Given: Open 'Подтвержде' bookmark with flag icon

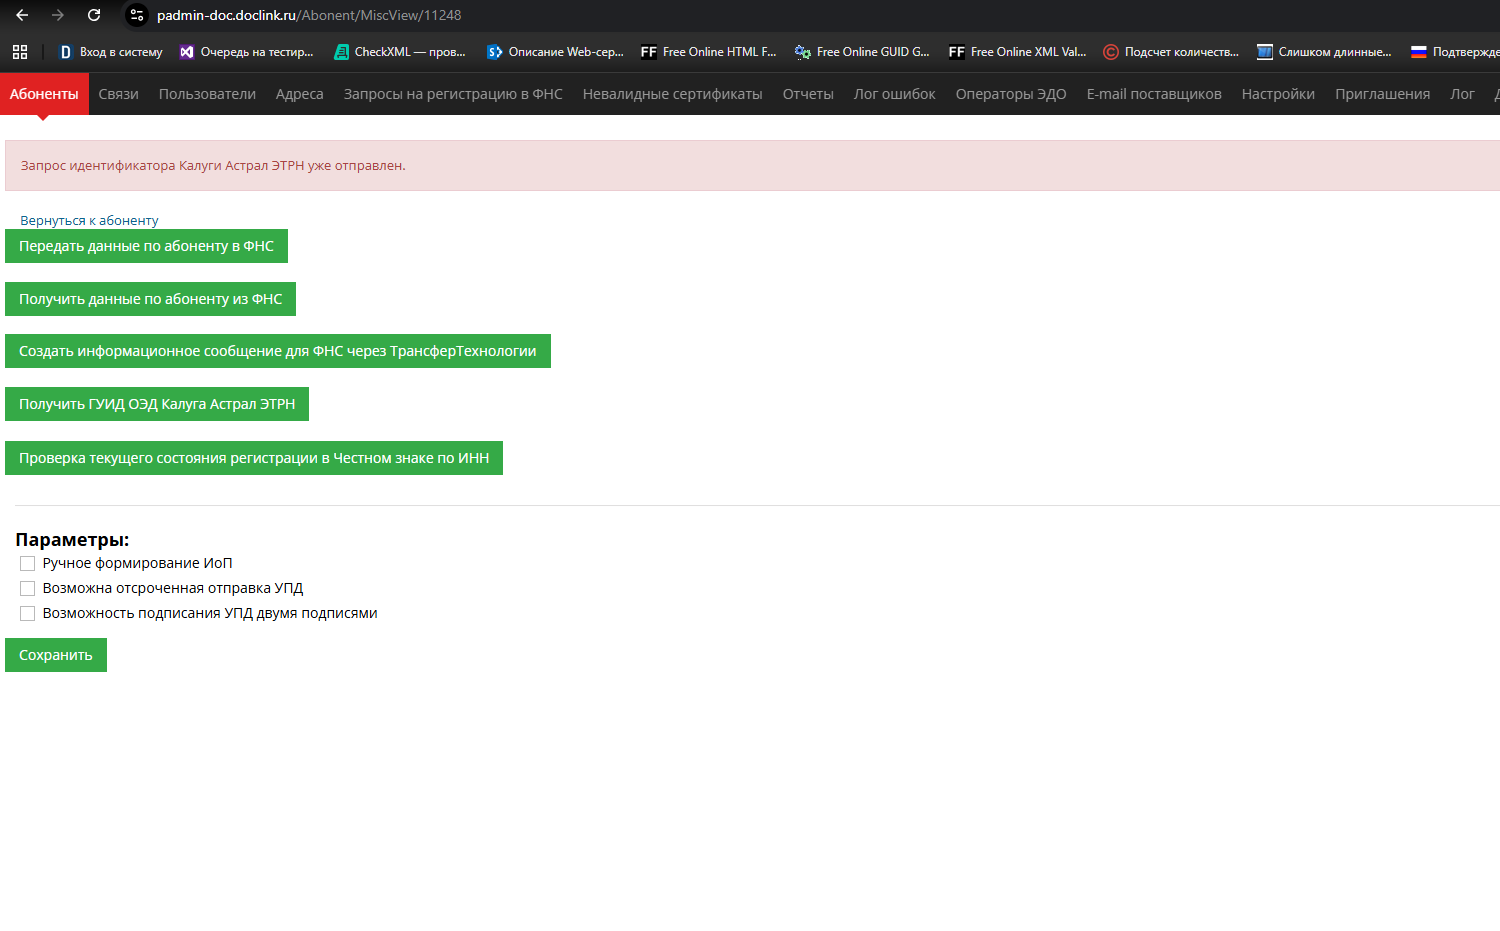Looking at the screenshot, I should [x=1454, y=52].
